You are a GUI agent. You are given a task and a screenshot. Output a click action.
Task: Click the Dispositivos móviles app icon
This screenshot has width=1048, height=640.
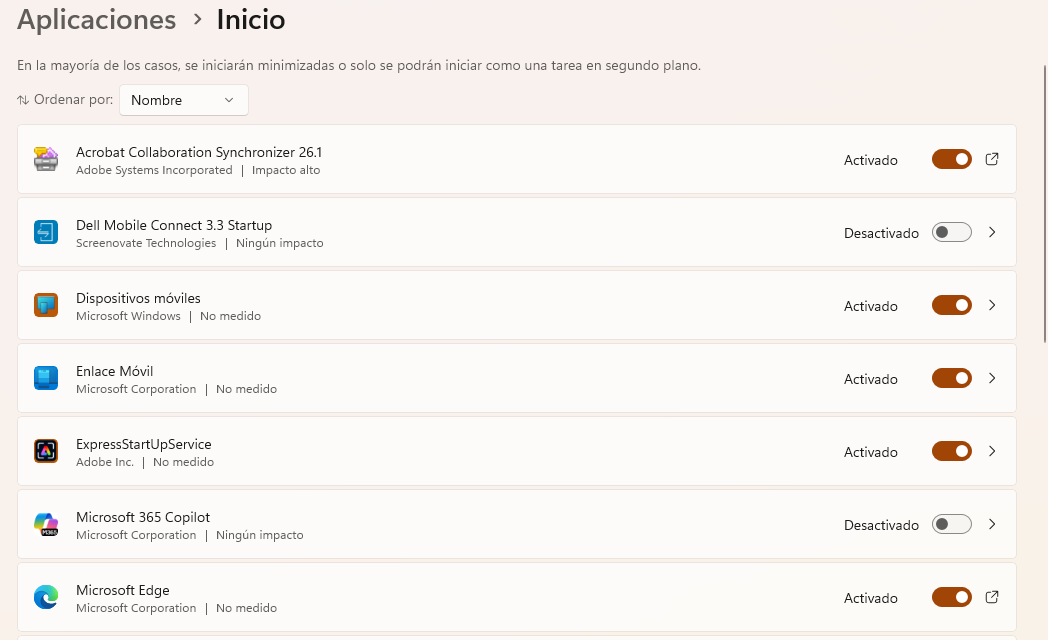[46, 305]
